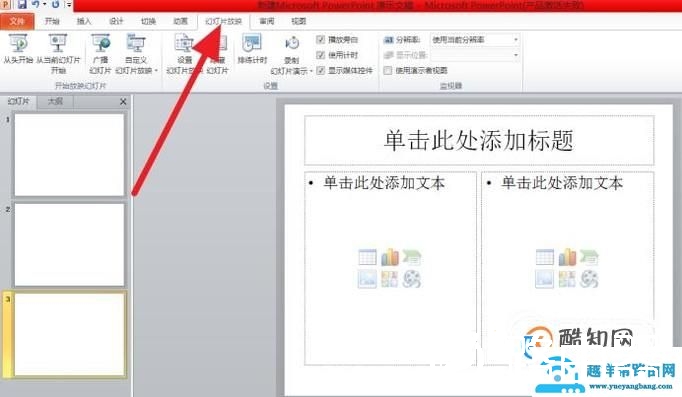Click the 分辨率 monitor icon
The image size is (682, 397).
388,40
